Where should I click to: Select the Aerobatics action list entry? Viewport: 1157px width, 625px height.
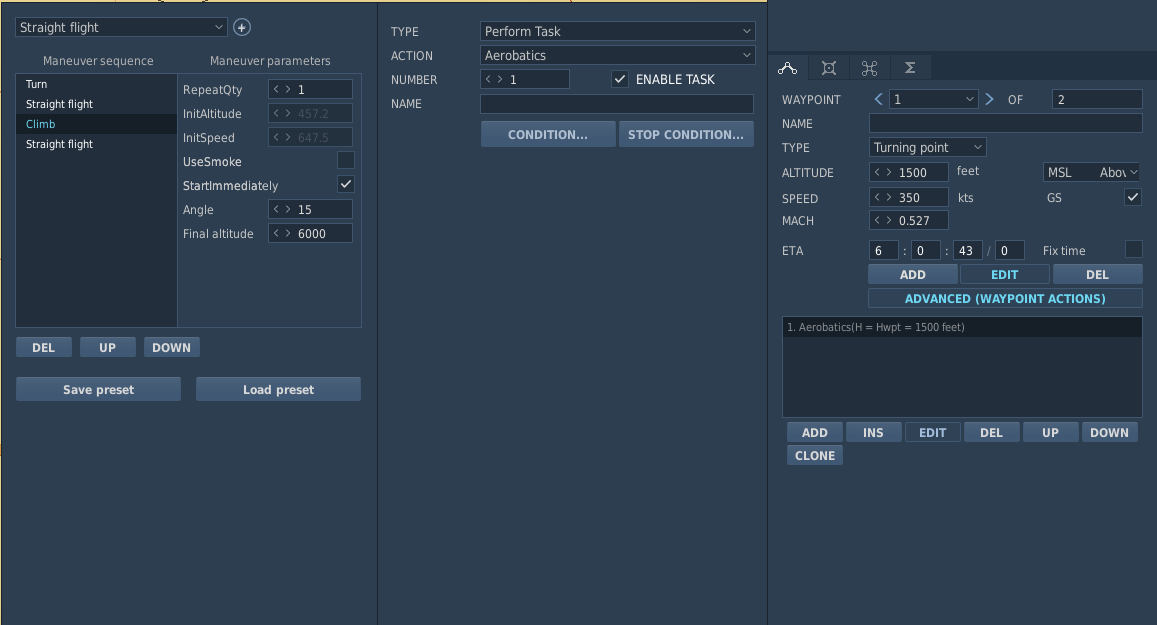point(962,327)
